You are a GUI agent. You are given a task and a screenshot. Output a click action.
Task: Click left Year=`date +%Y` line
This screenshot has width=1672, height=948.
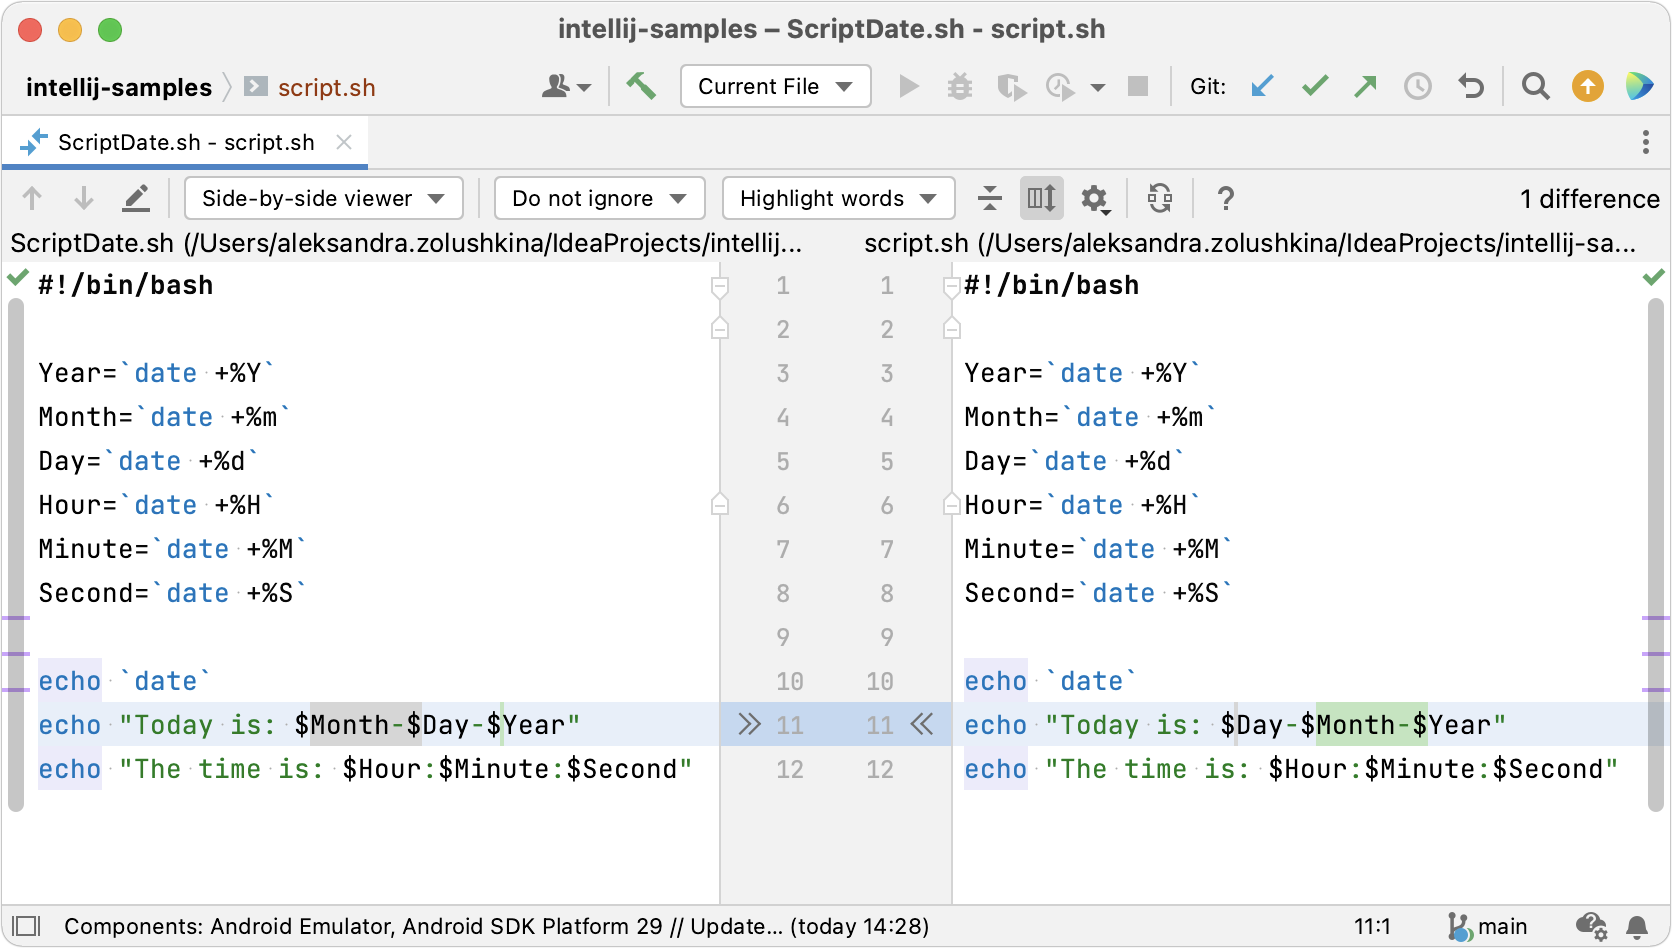tap(156, 373)
